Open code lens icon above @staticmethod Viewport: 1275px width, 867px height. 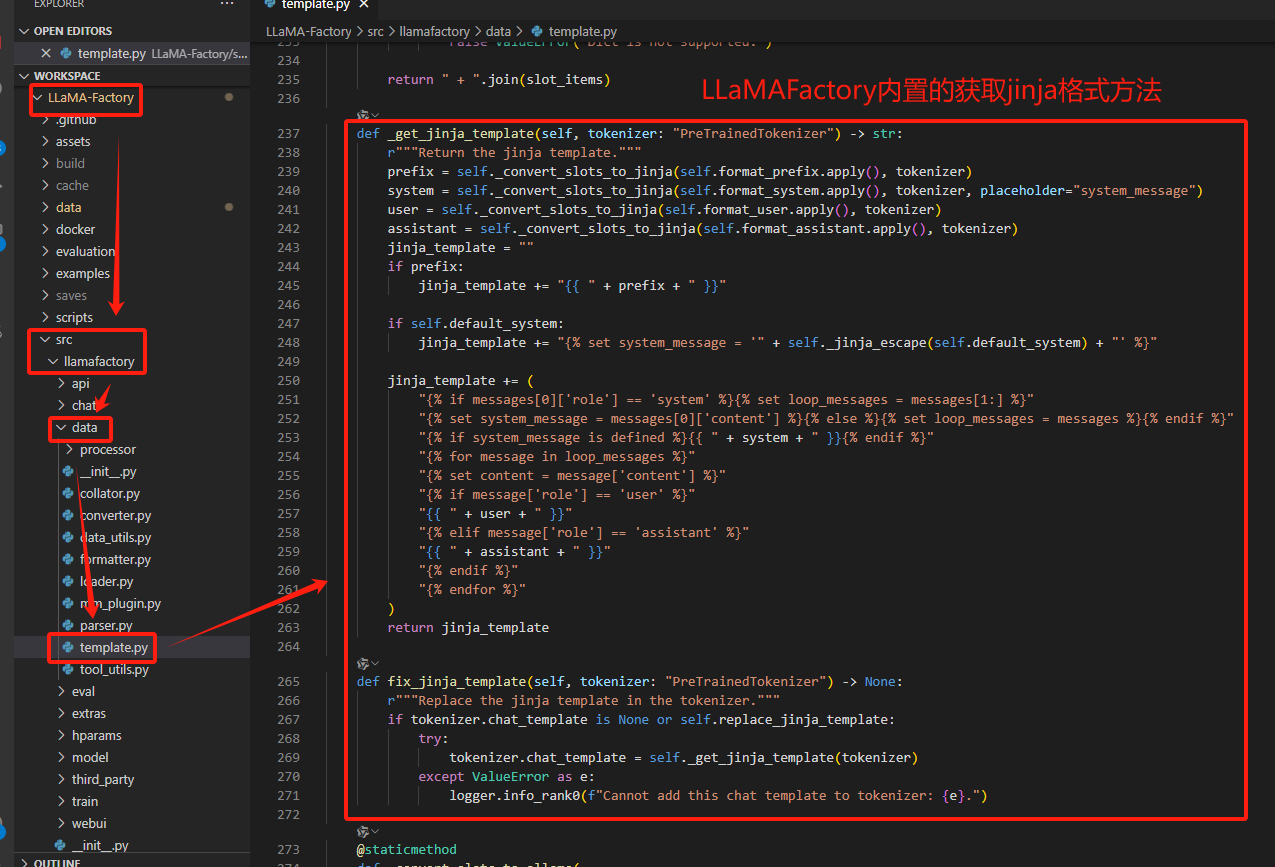tap(363, 831)
